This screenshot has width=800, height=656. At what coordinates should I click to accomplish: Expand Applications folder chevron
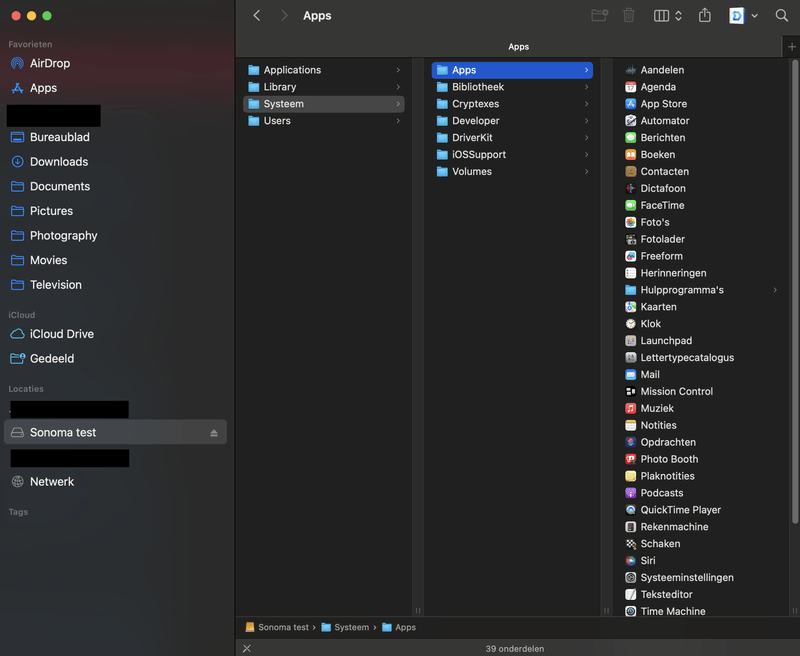398,70
